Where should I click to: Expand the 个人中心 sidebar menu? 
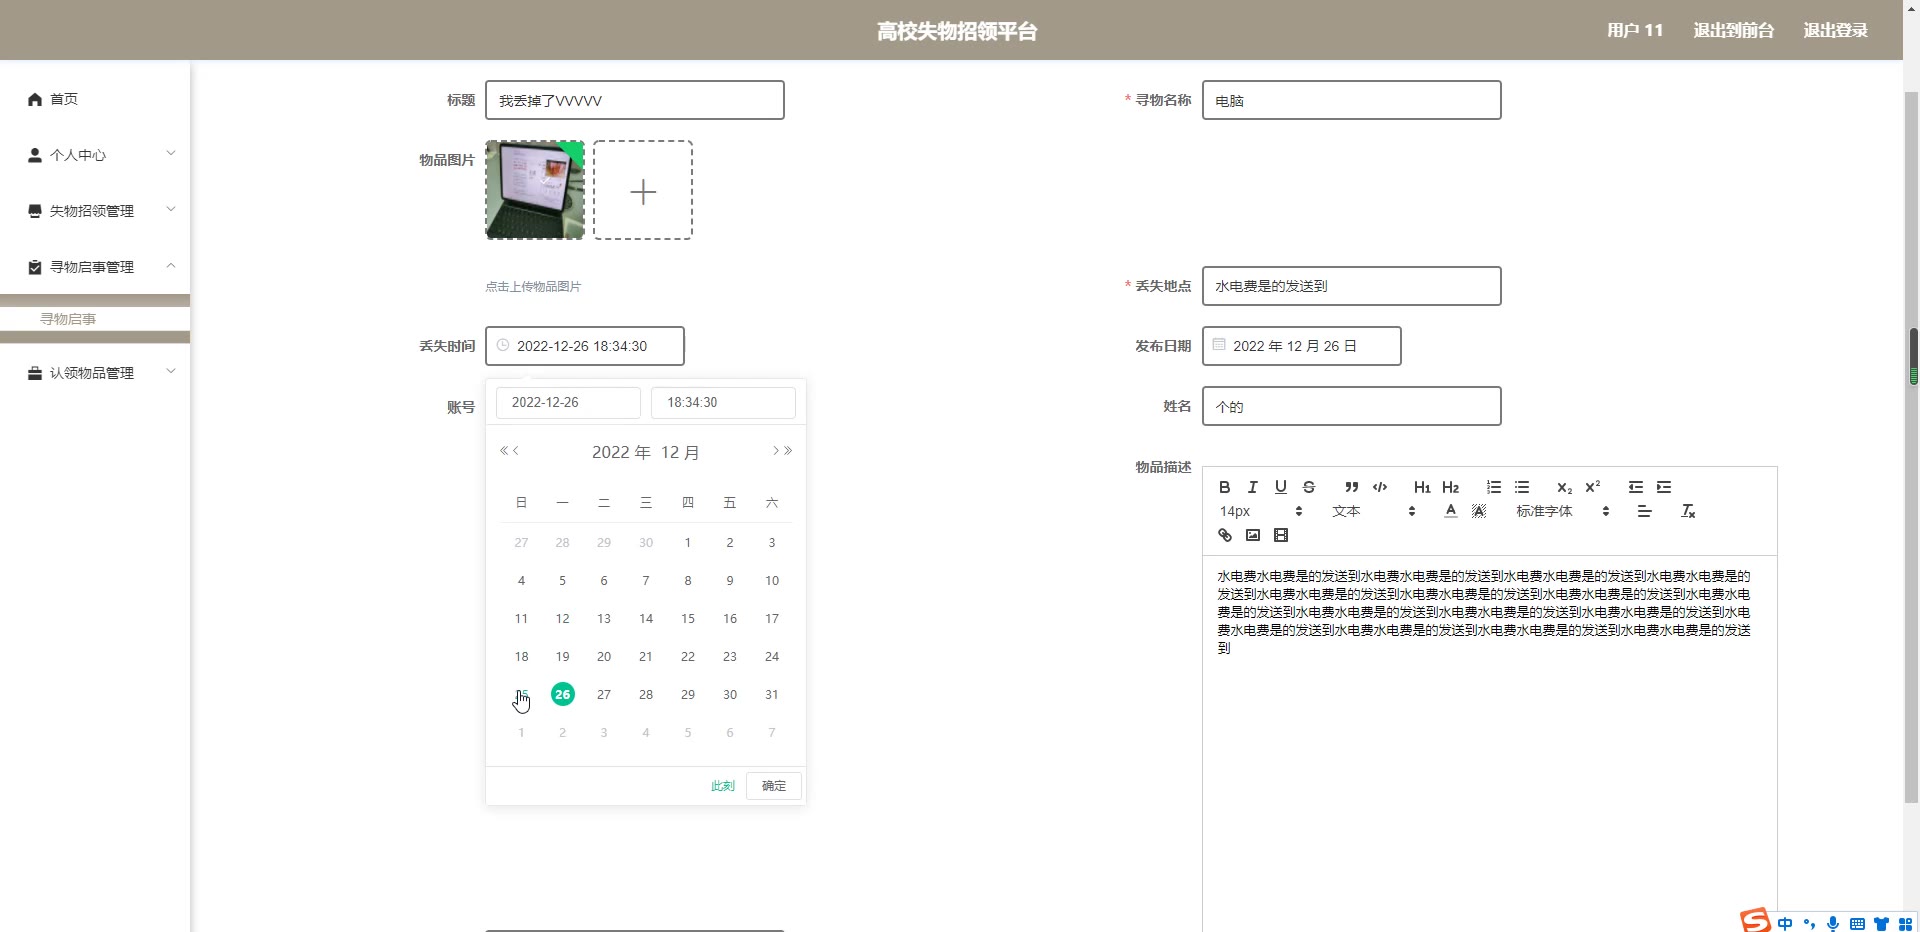pos(100,155)
